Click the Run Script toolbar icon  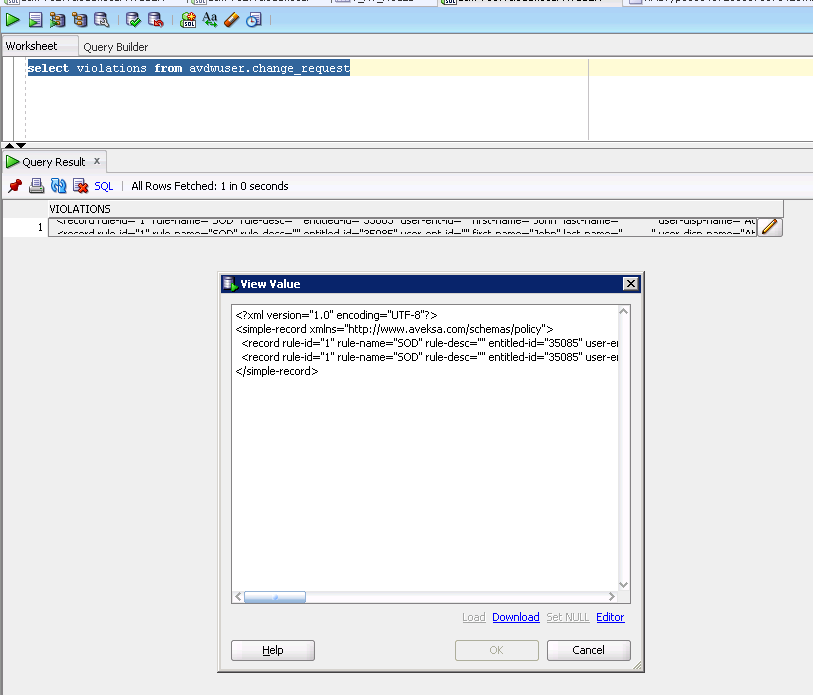pos(35,19)
